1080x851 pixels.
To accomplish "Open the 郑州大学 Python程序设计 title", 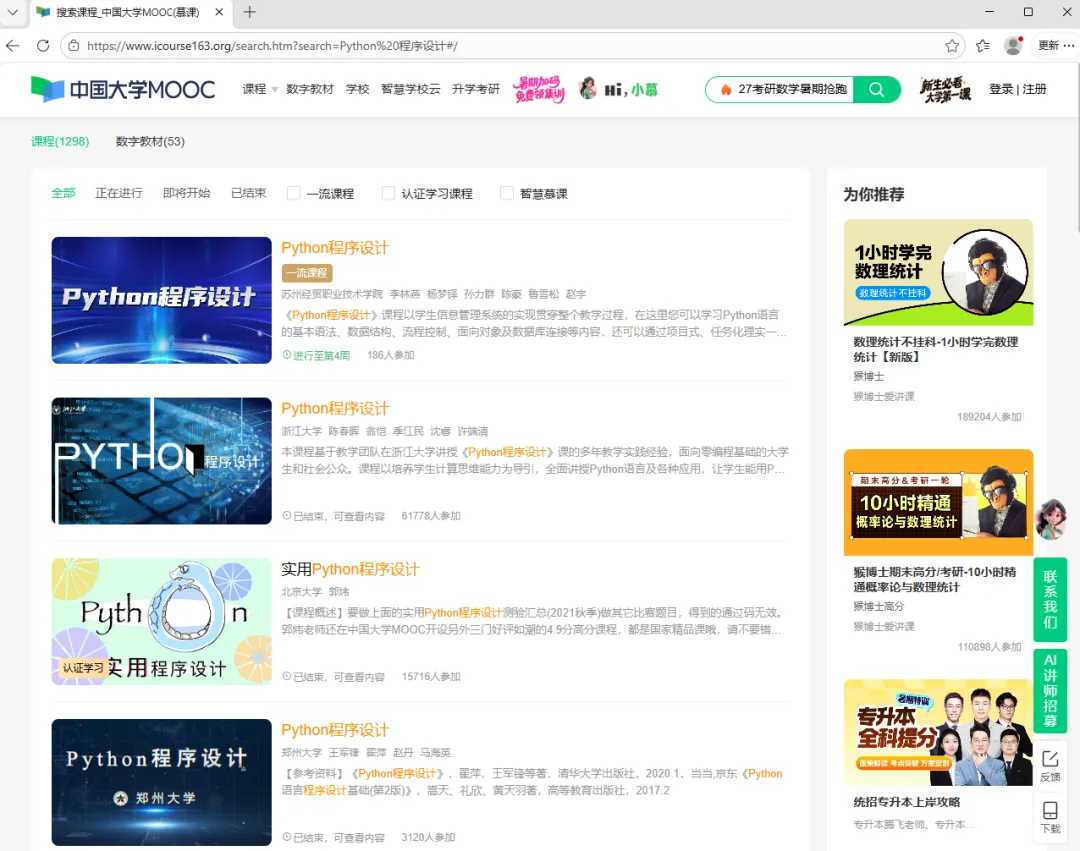I will [x=335, y=730].
